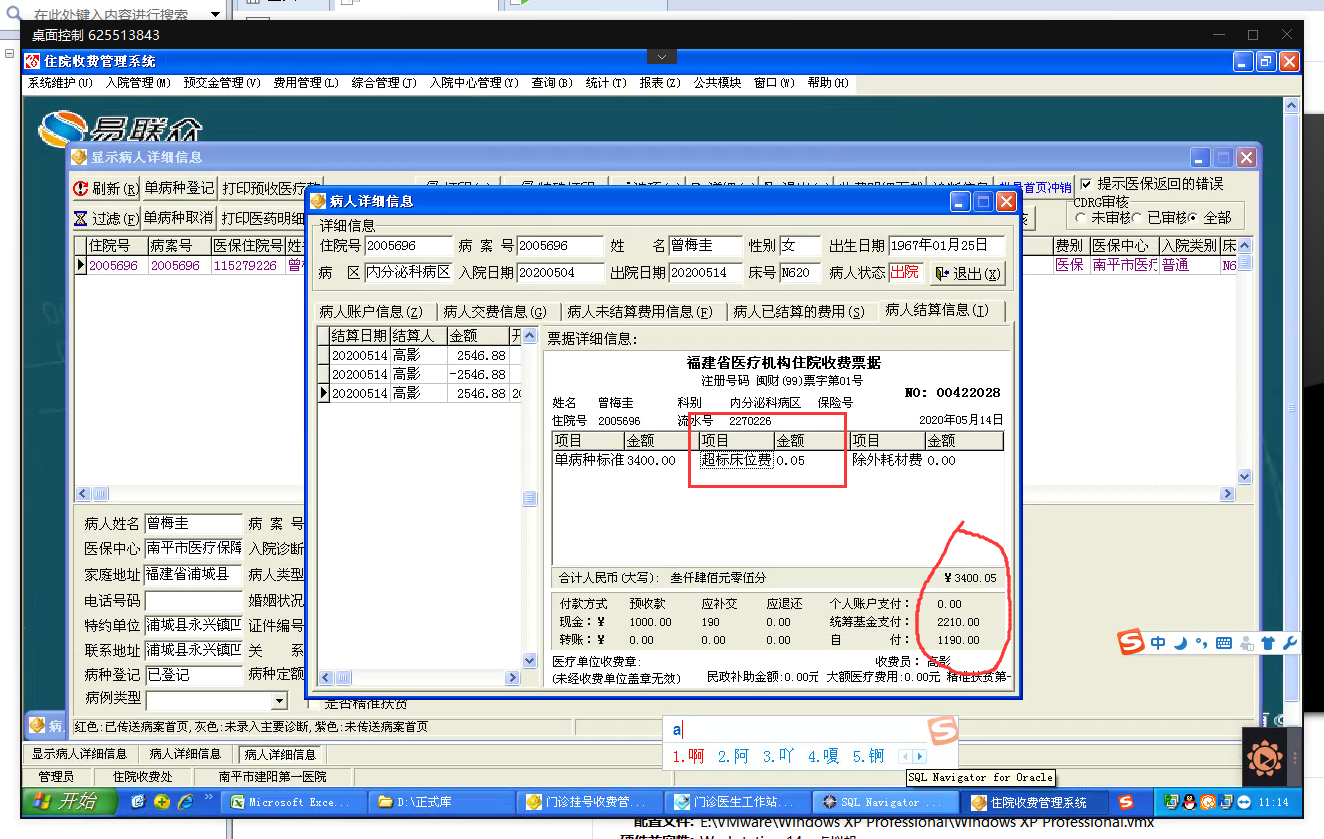Open the 病例类型 dropdown arrow
The width and height of the screenshot is (1324, 839).
pyautogui.click(x=279, y=701)
